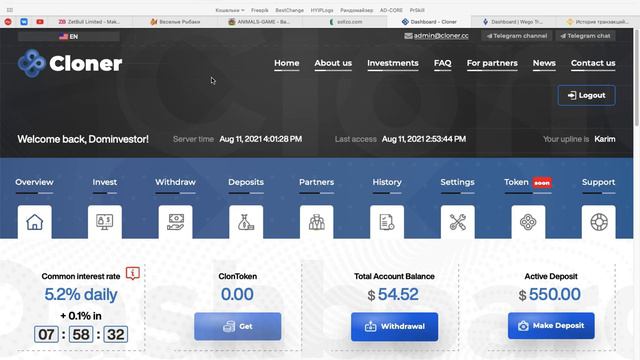Open the HYIPLogs bookmark

click(x=322, y=10)
